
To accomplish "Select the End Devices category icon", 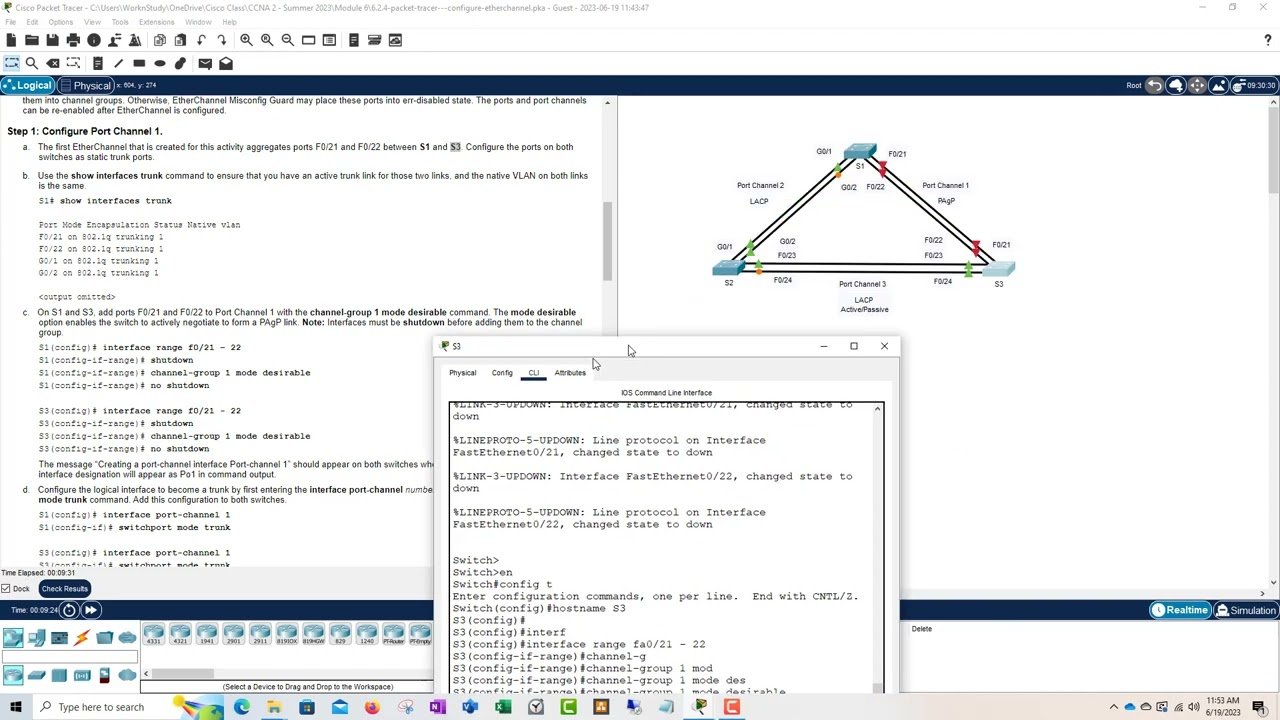I will [x=36, y=637].
